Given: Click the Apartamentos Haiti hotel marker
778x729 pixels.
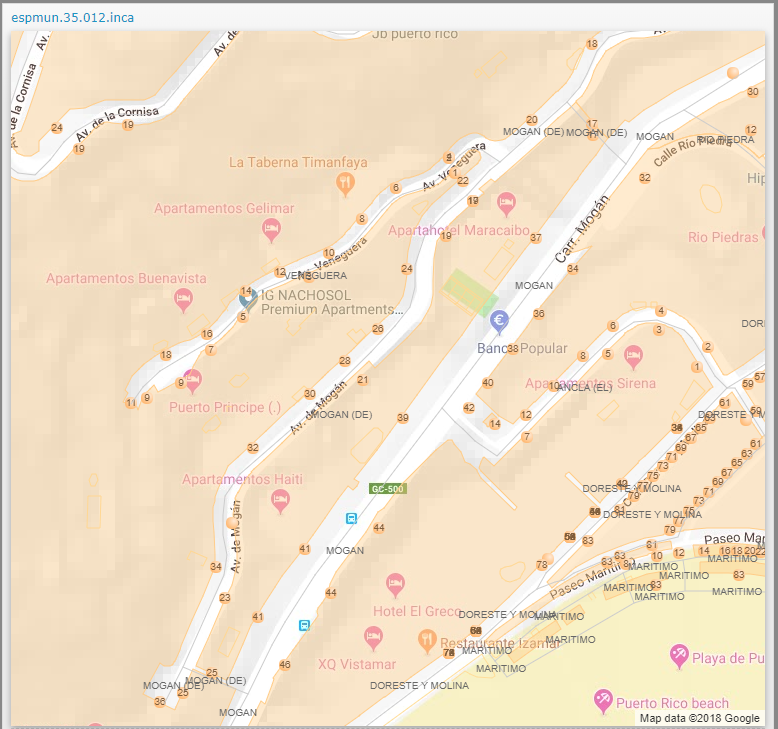Looking at the screenshot, I should point(281,500).
